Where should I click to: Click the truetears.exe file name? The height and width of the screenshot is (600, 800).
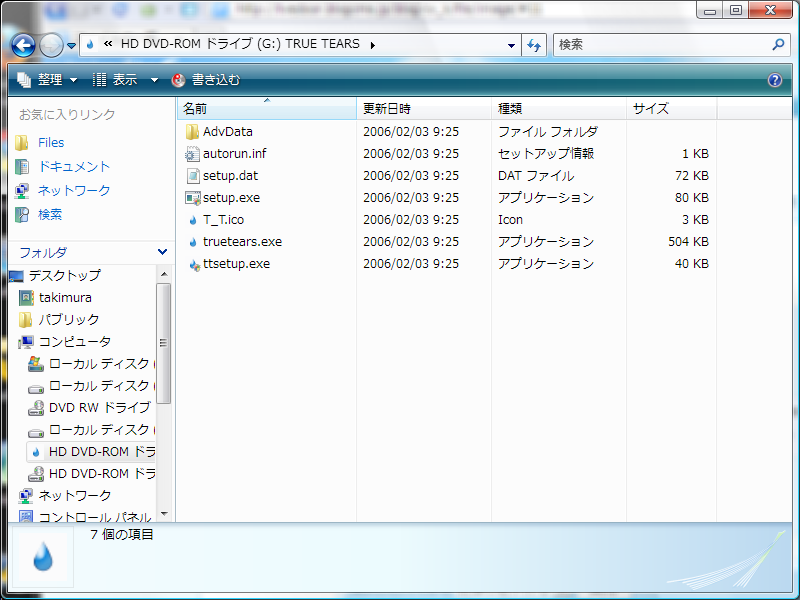click(x=242, y=242)
